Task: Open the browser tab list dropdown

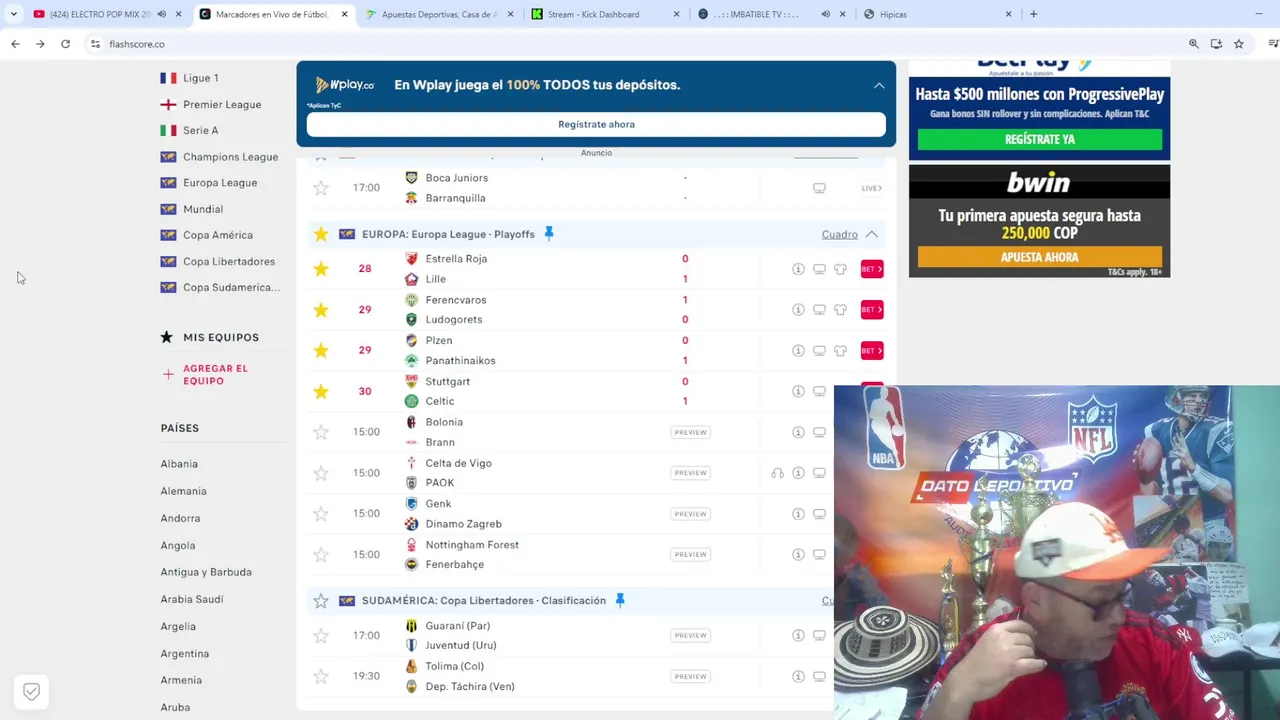Action: coord(13,14)
